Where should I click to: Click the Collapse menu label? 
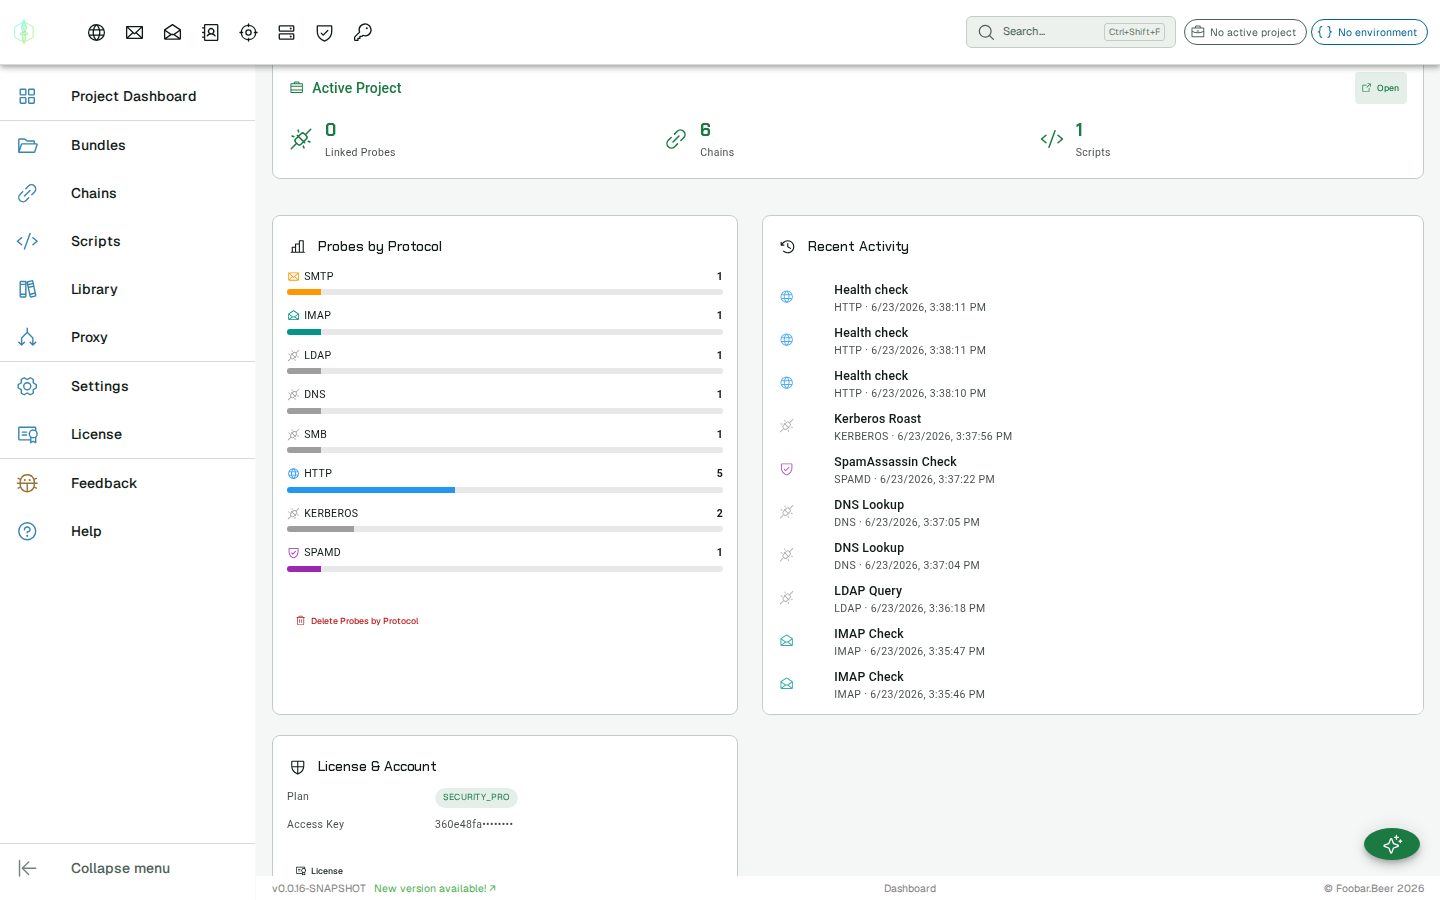coord(120,868)
